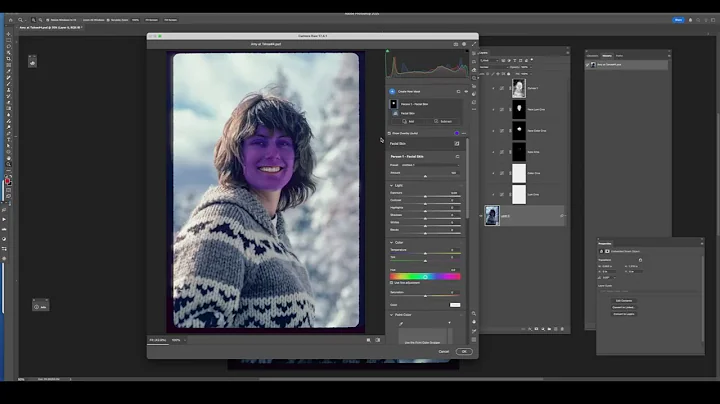Click the Subtract from mask button
This screenshot has width=720, height=404.
(x=443, y=122)
